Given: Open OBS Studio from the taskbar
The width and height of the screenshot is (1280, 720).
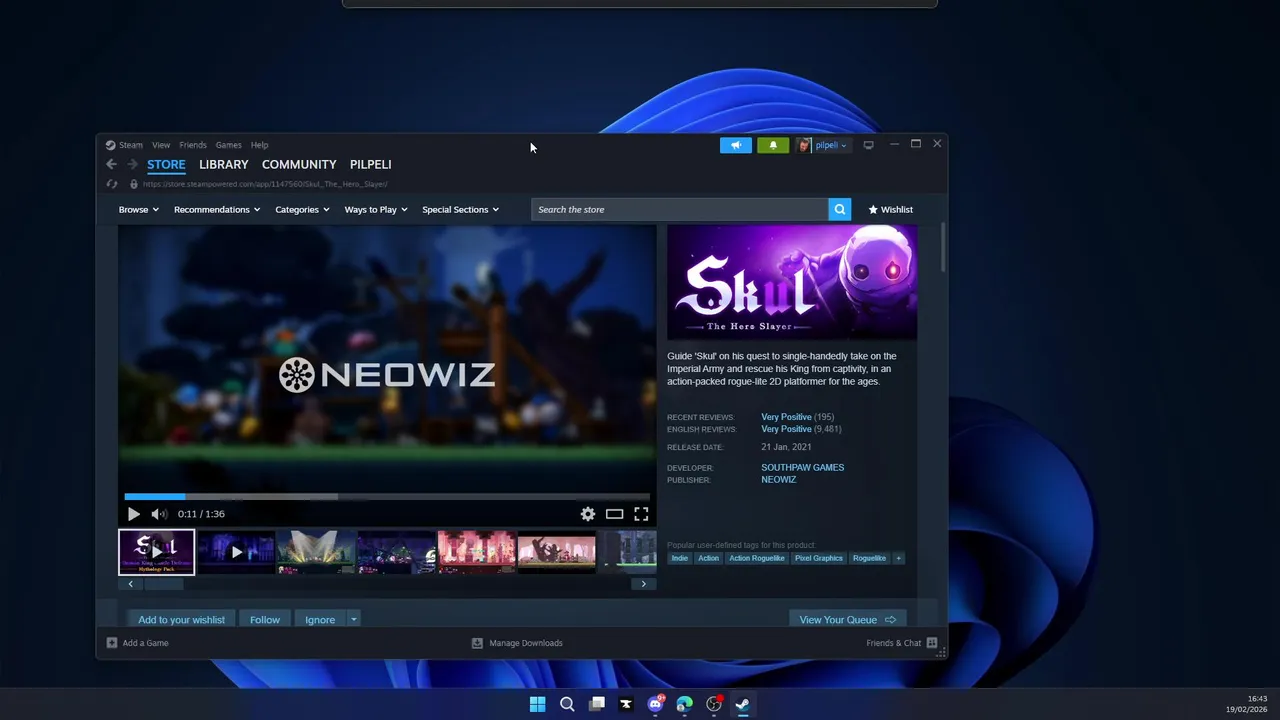Looking at the screenshot, I should pyautogui.click(x=714, y=704).
